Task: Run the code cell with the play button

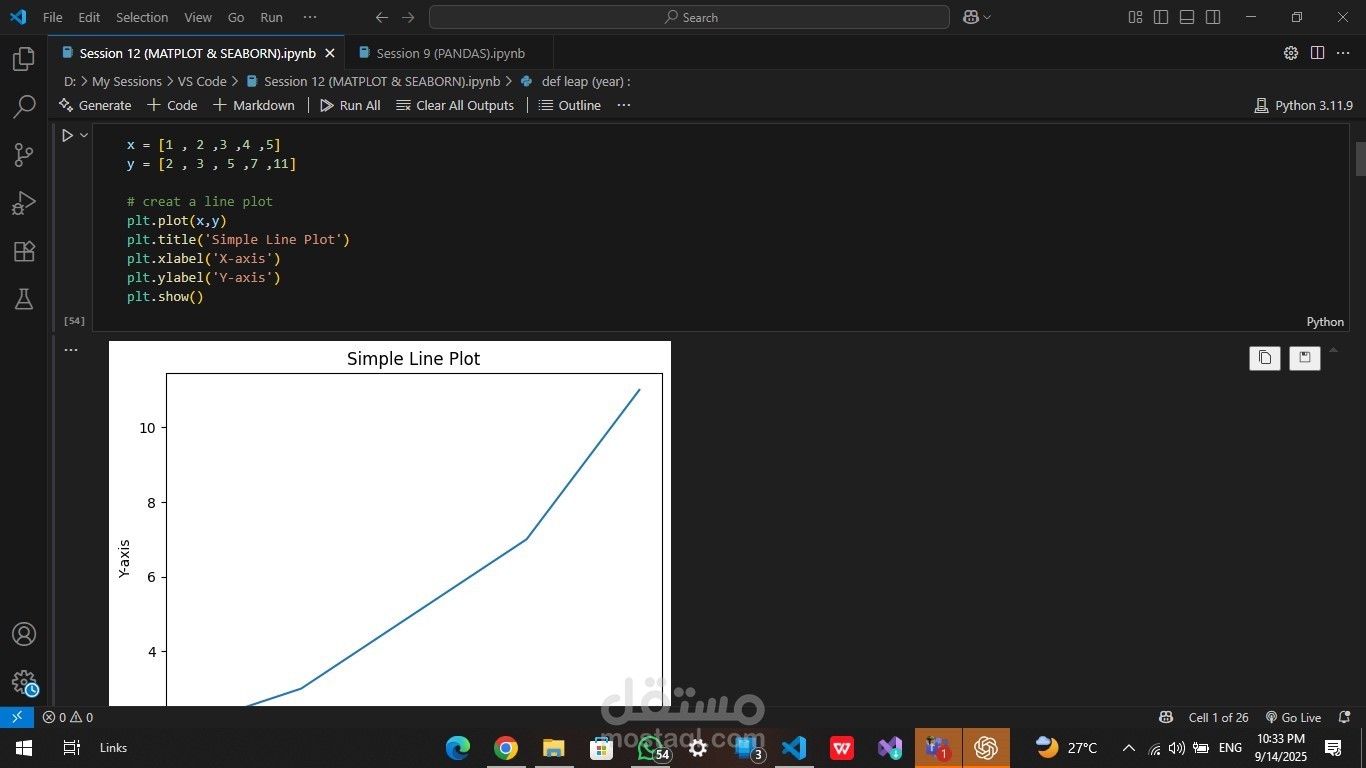Action: (68, 135)
